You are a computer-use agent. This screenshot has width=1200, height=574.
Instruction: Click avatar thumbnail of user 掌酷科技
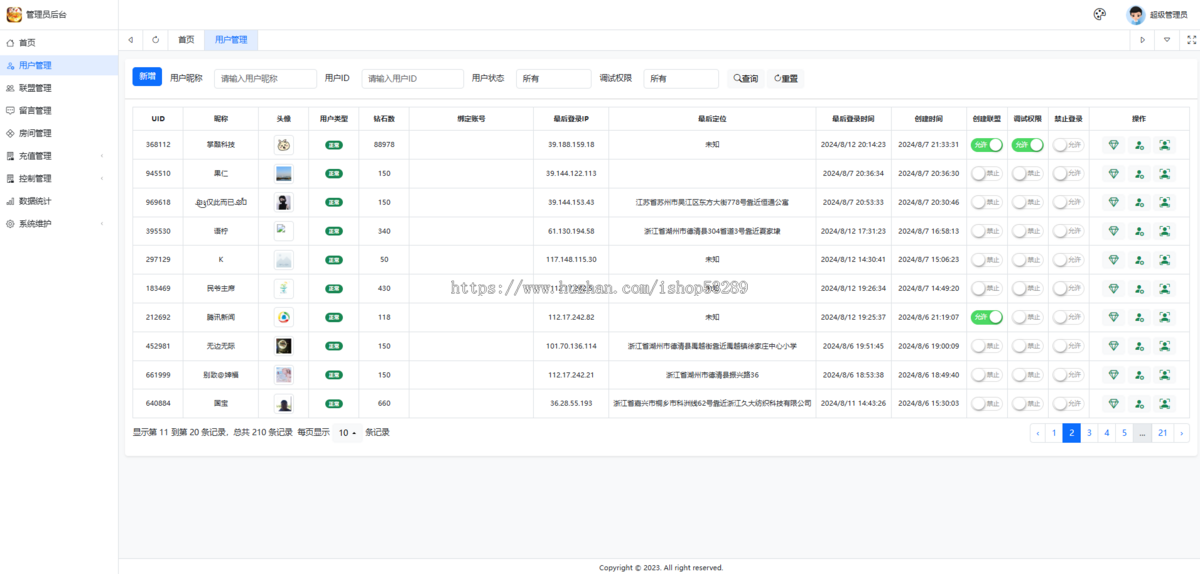284,145
